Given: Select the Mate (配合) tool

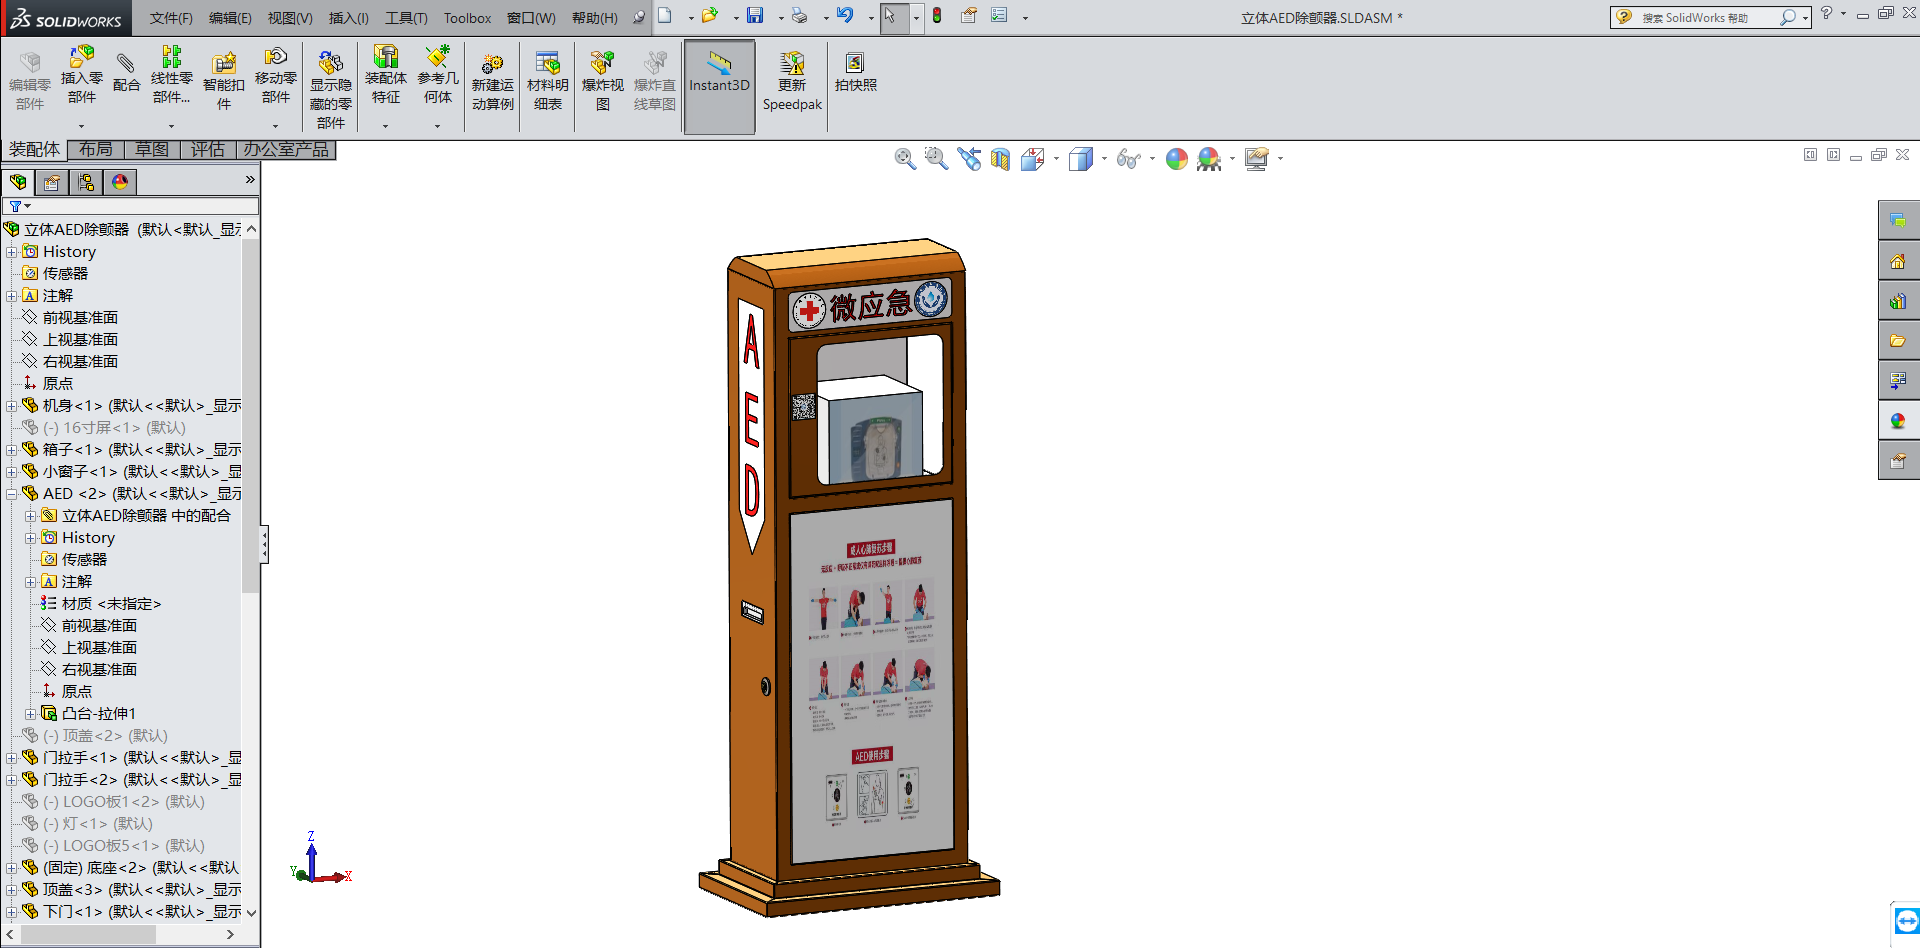Looking at the screenshot, I should 126,70.
